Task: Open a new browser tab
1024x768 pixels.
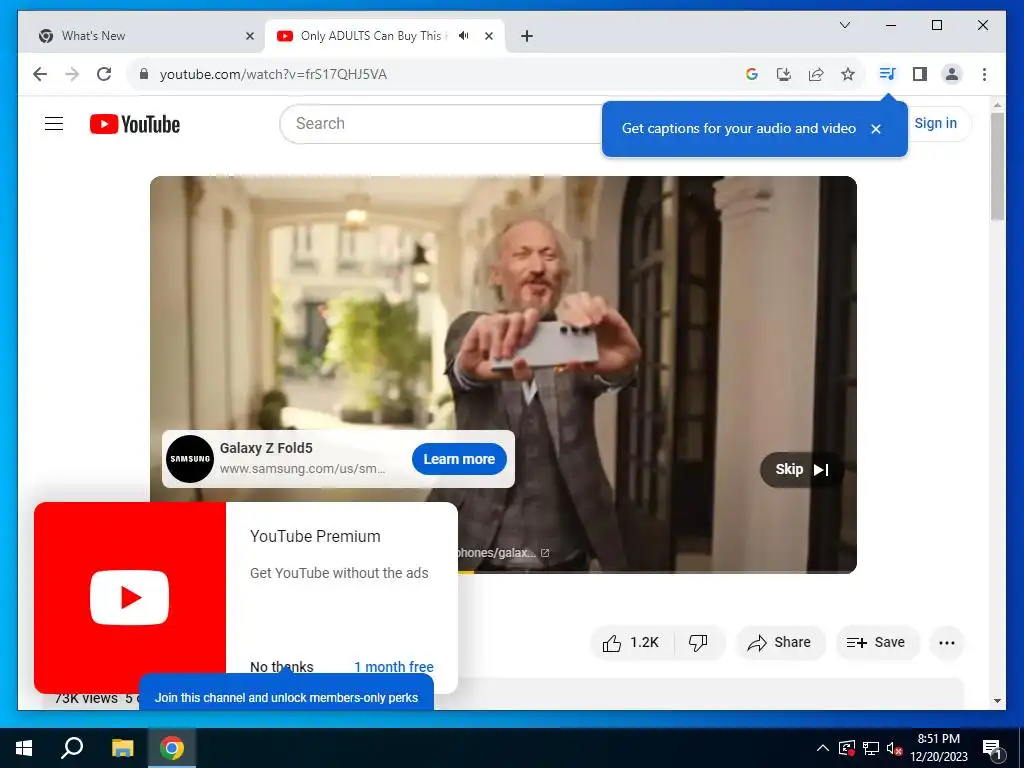Action: click(x=527, y=36)
